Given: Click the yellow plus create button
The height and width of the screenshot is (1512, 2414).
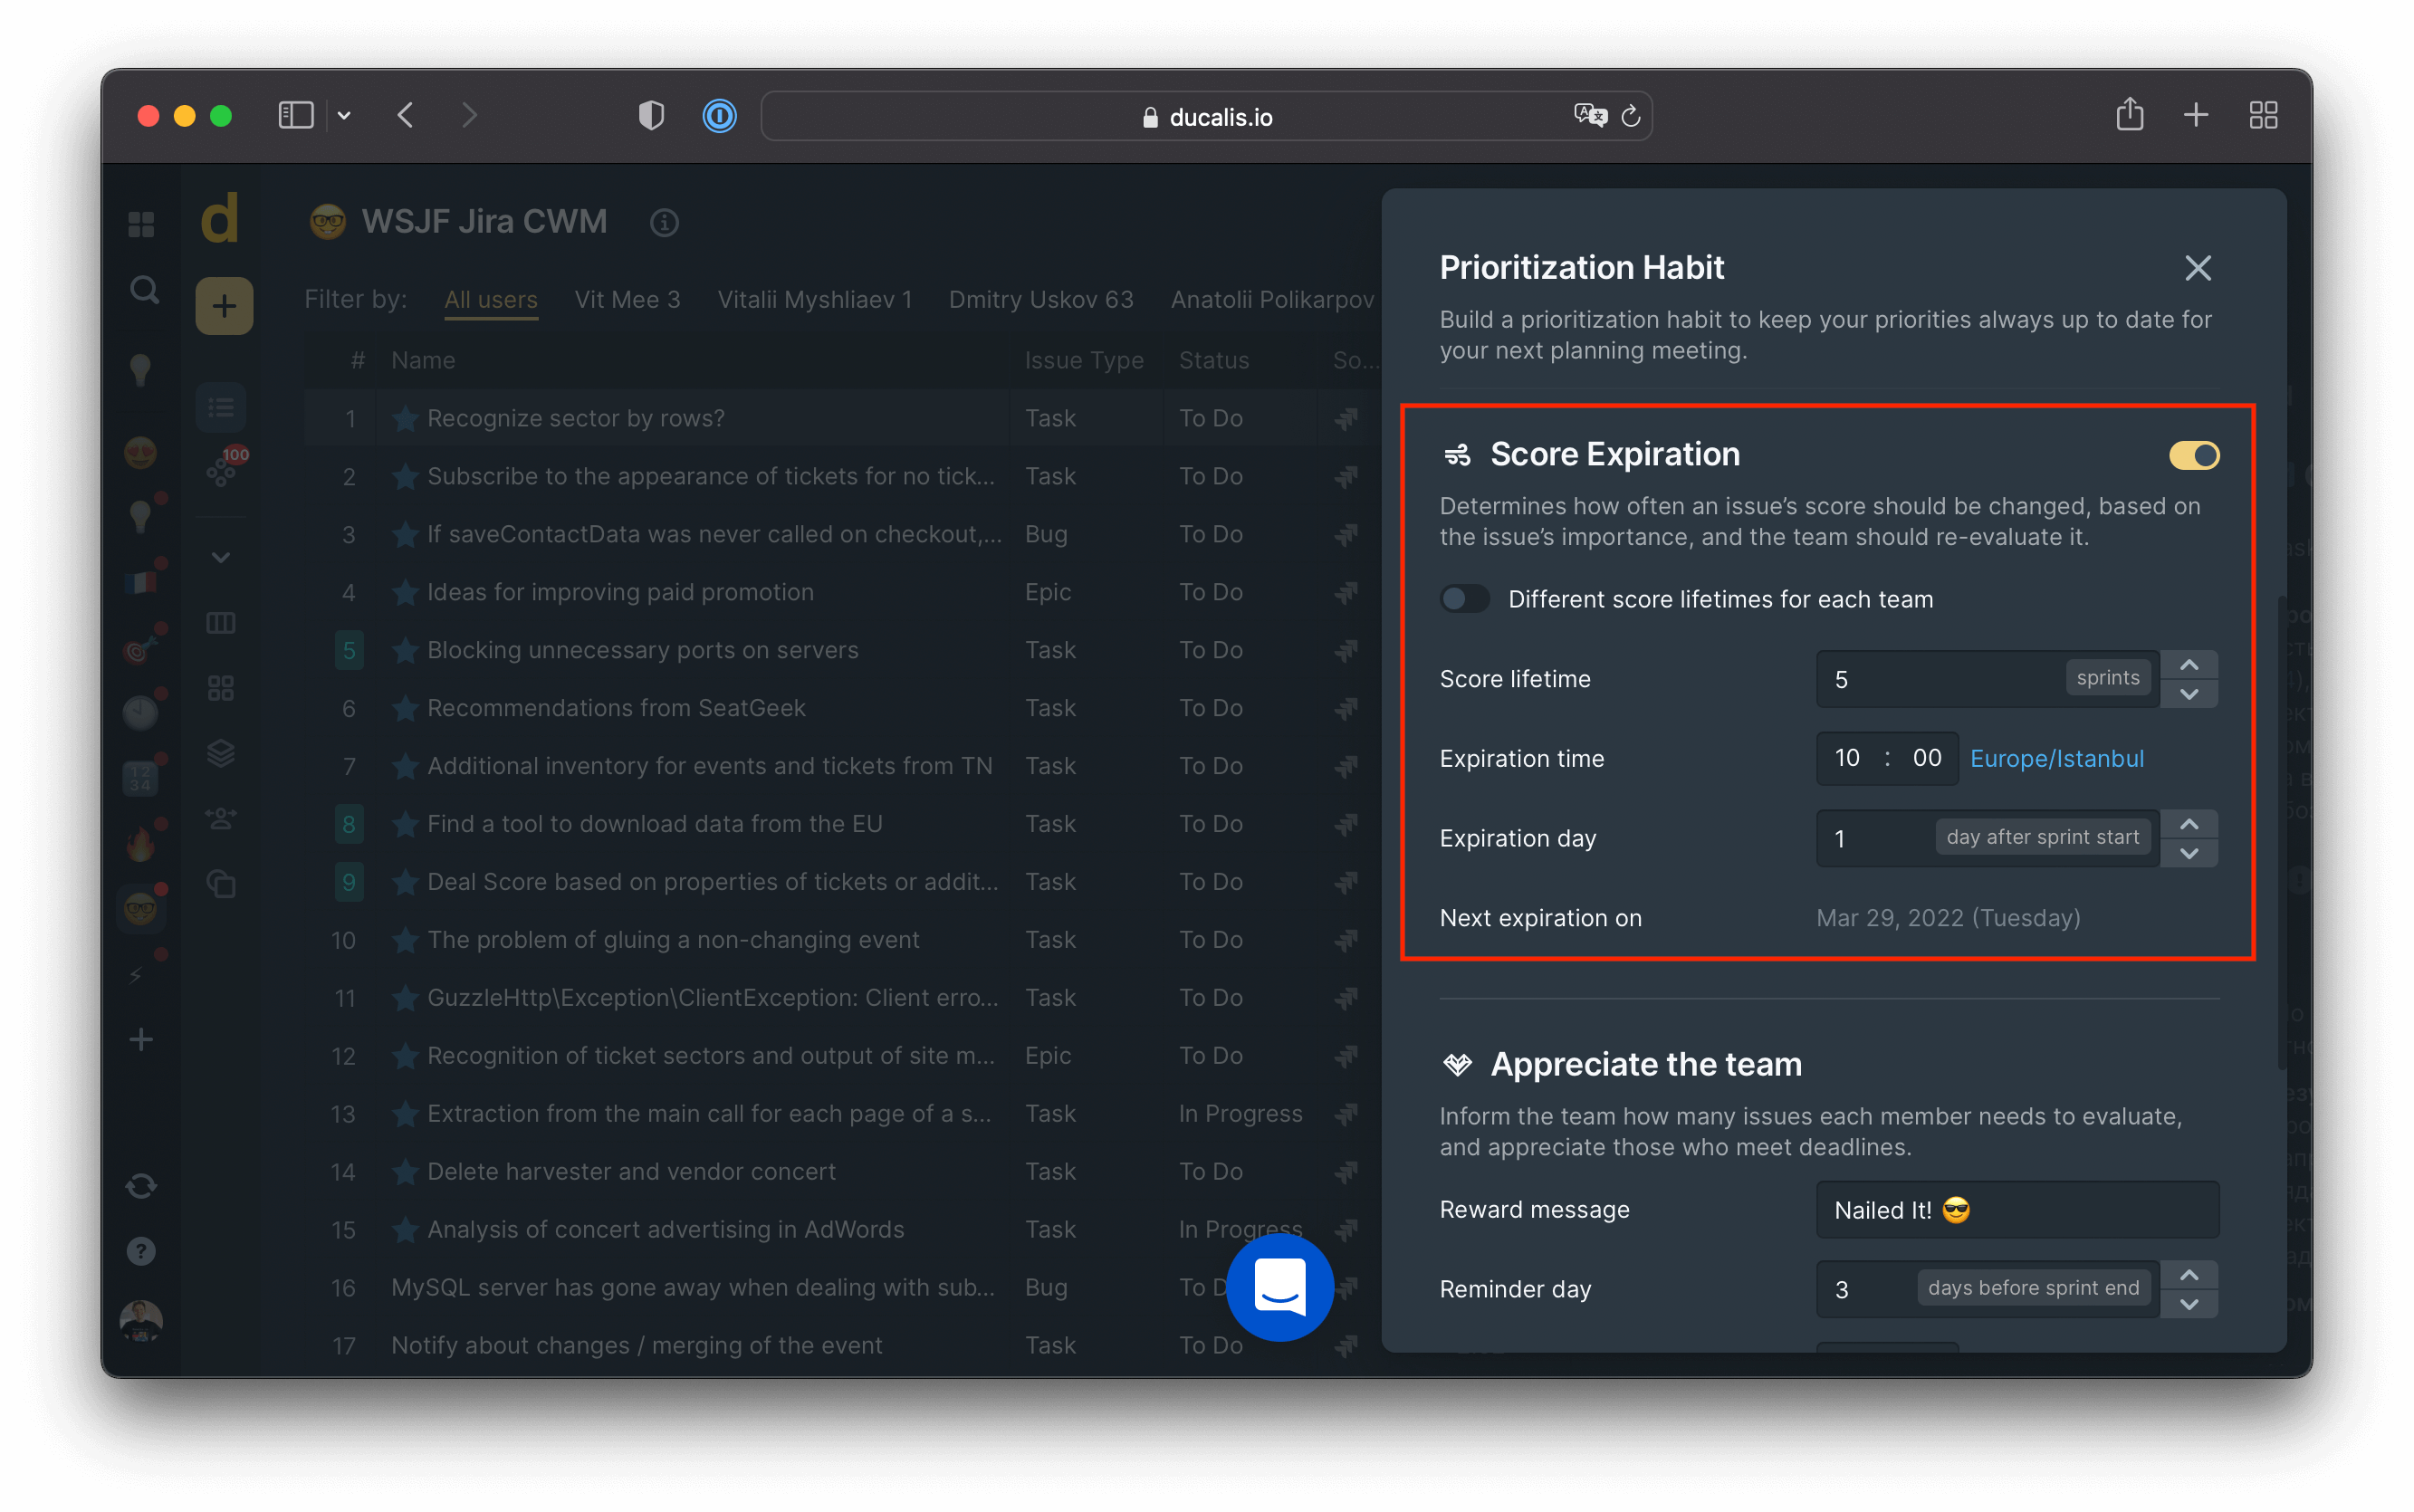Looking at the screenshot, I should [224, 305].
